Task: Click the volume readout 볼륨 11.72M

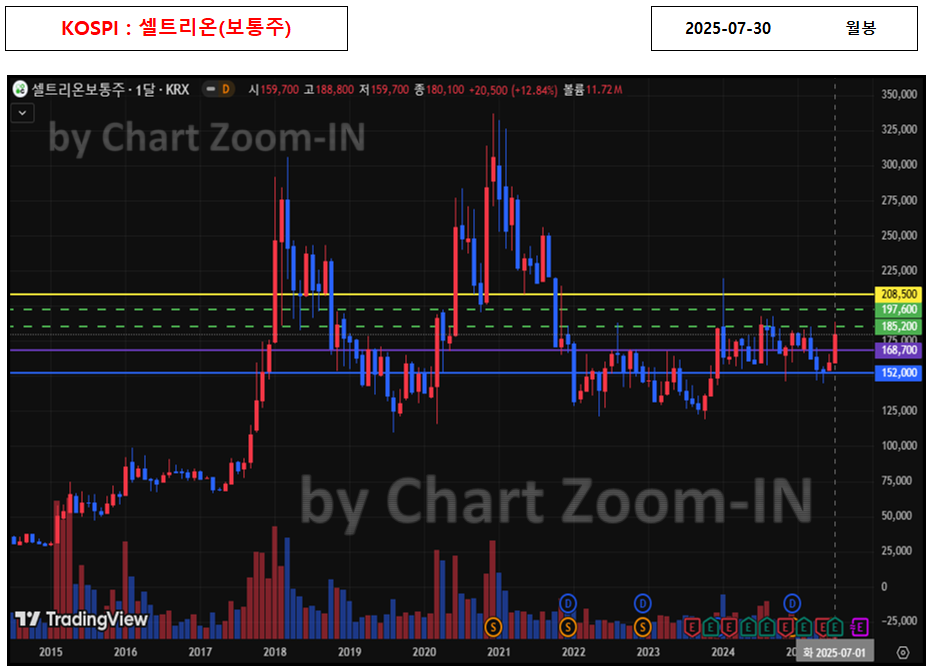Action: 593,90
